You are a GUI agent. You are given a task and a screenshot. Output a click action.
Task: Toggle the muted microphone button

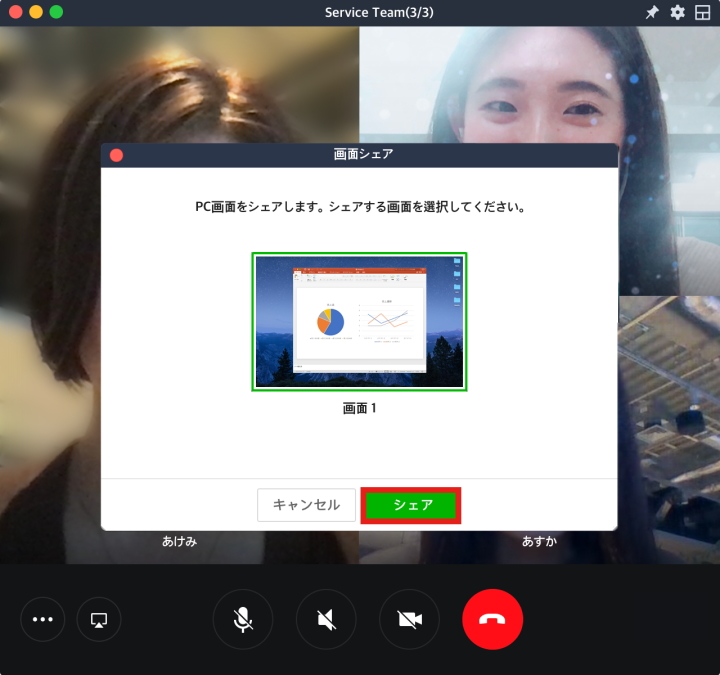tap(243, 619)
